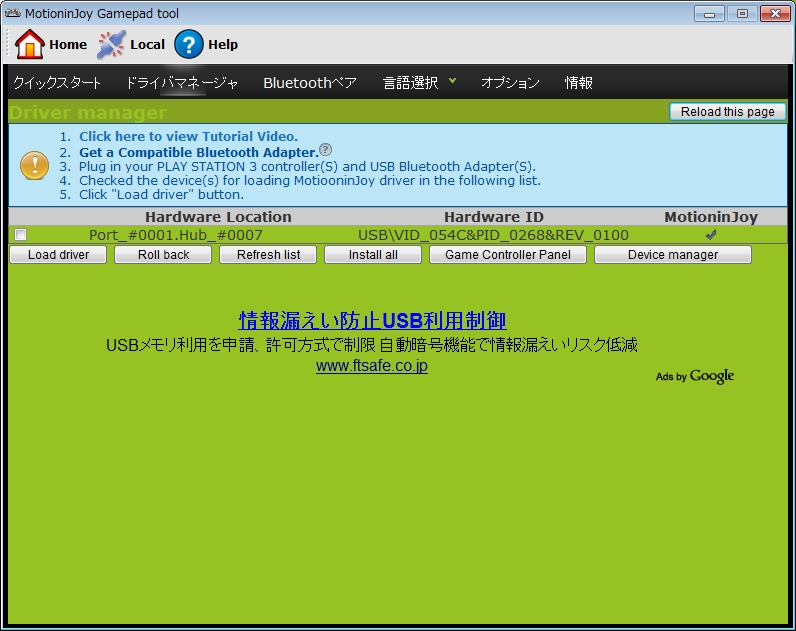
Task: Click the gamepad icon in the title bar
Action: coord(13,13)
